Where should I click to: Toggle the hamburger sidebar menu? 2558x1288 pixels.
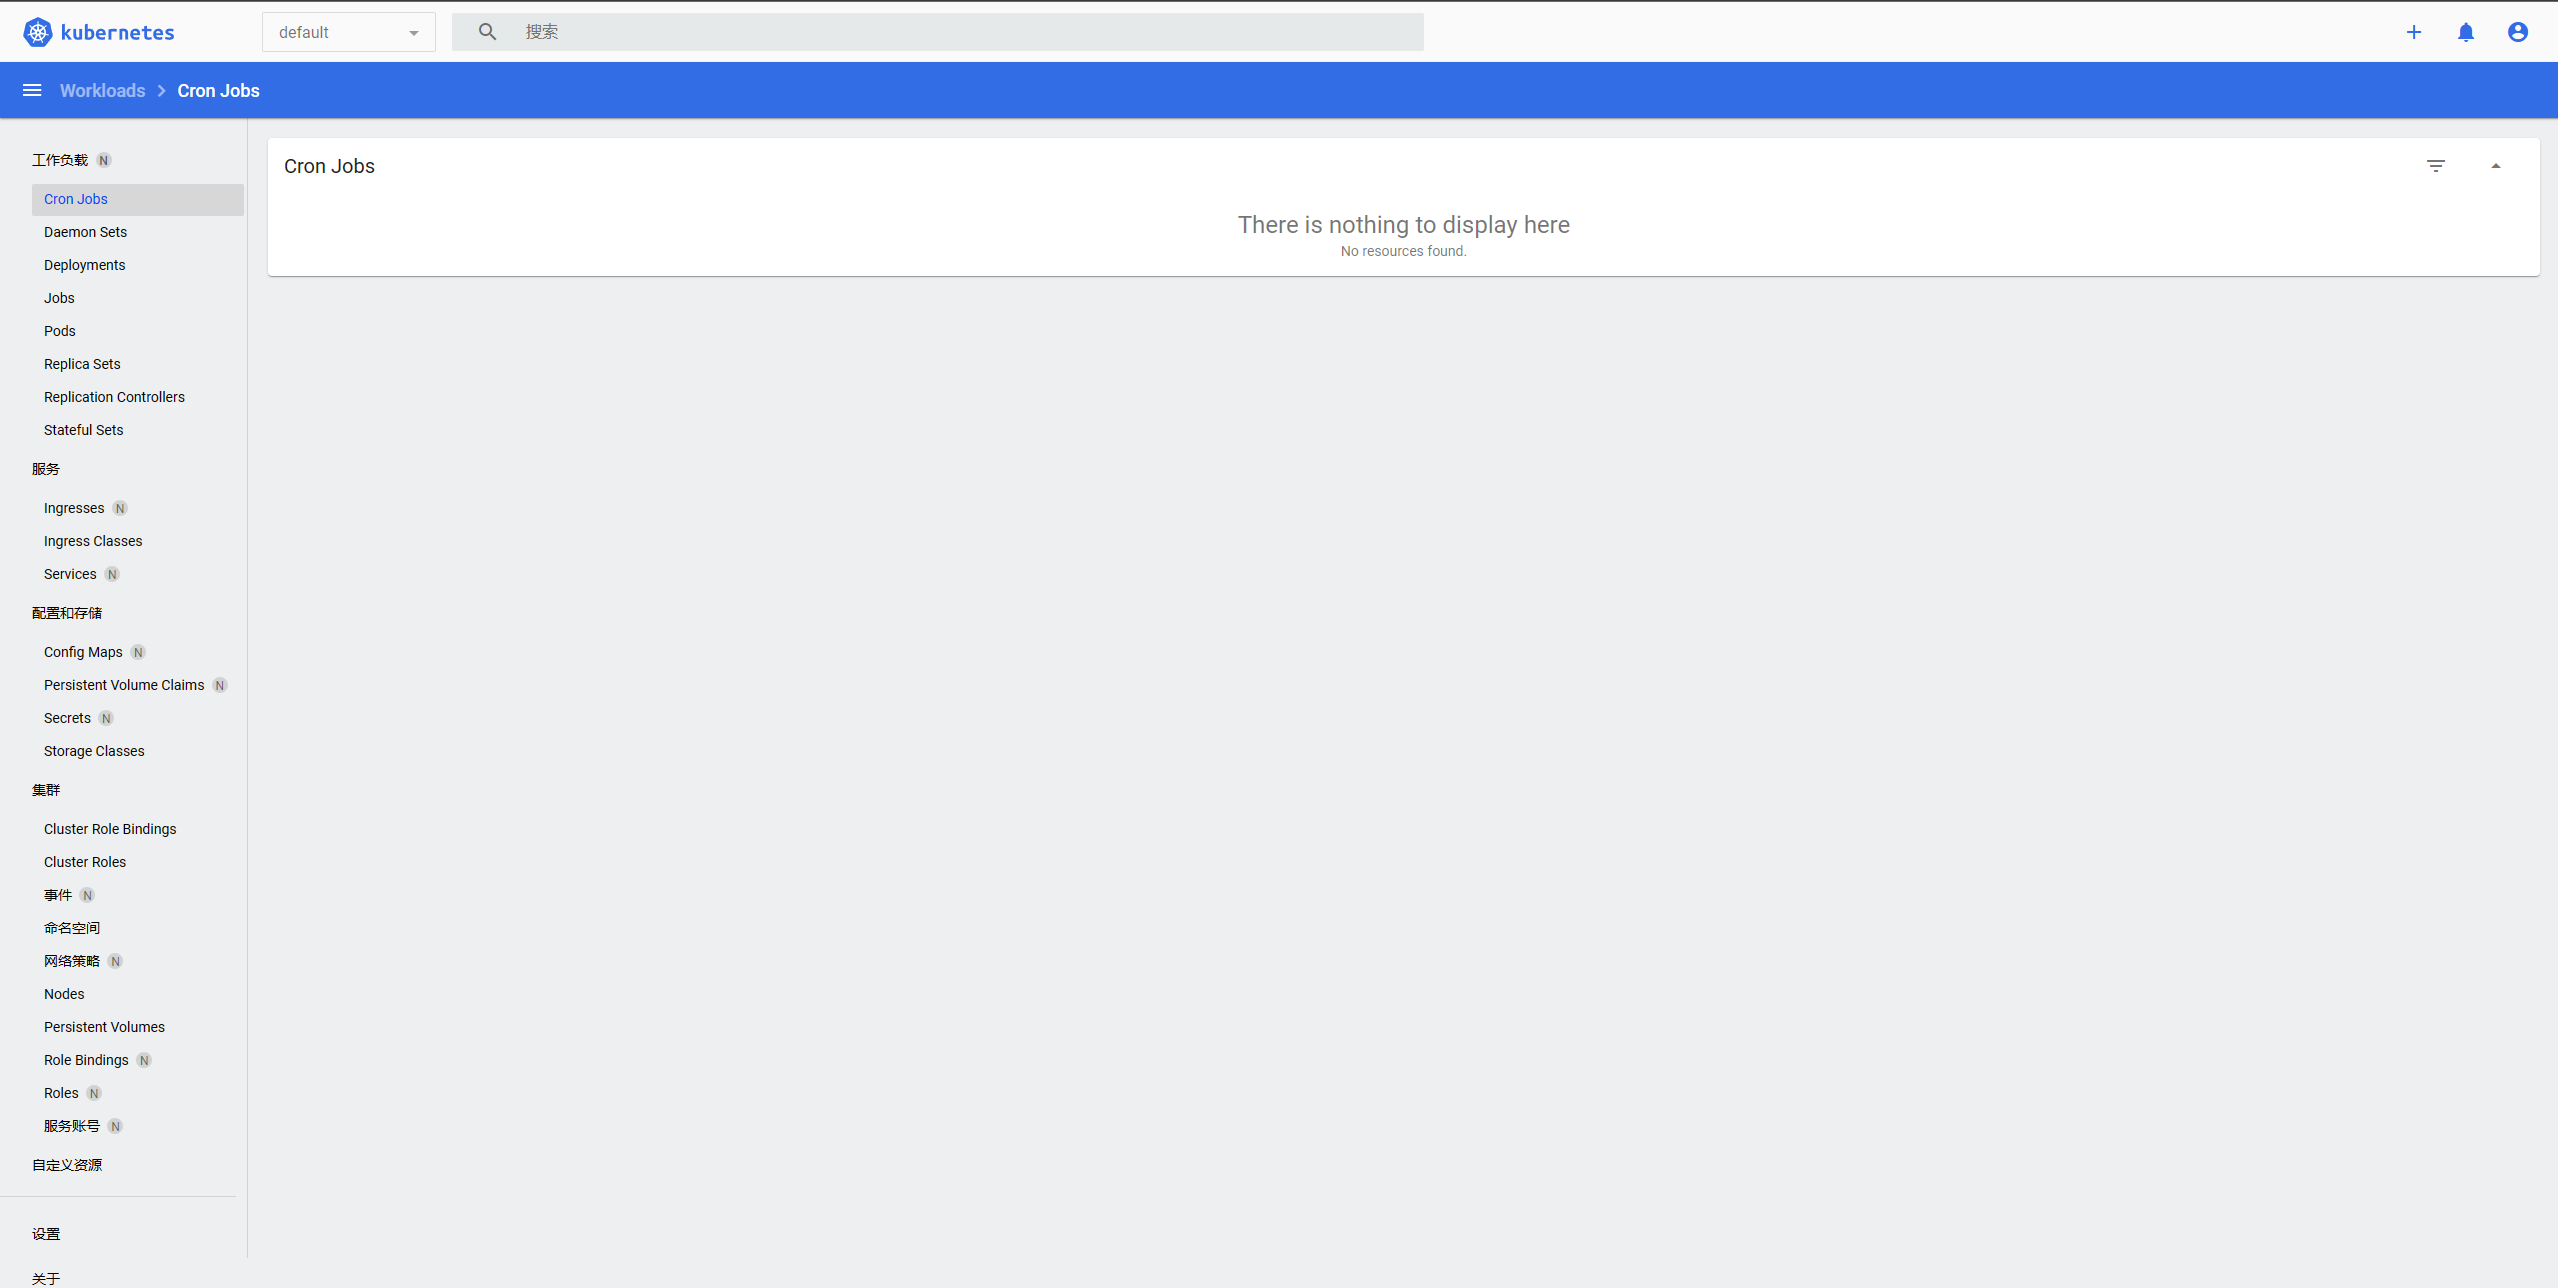[32, 91]
